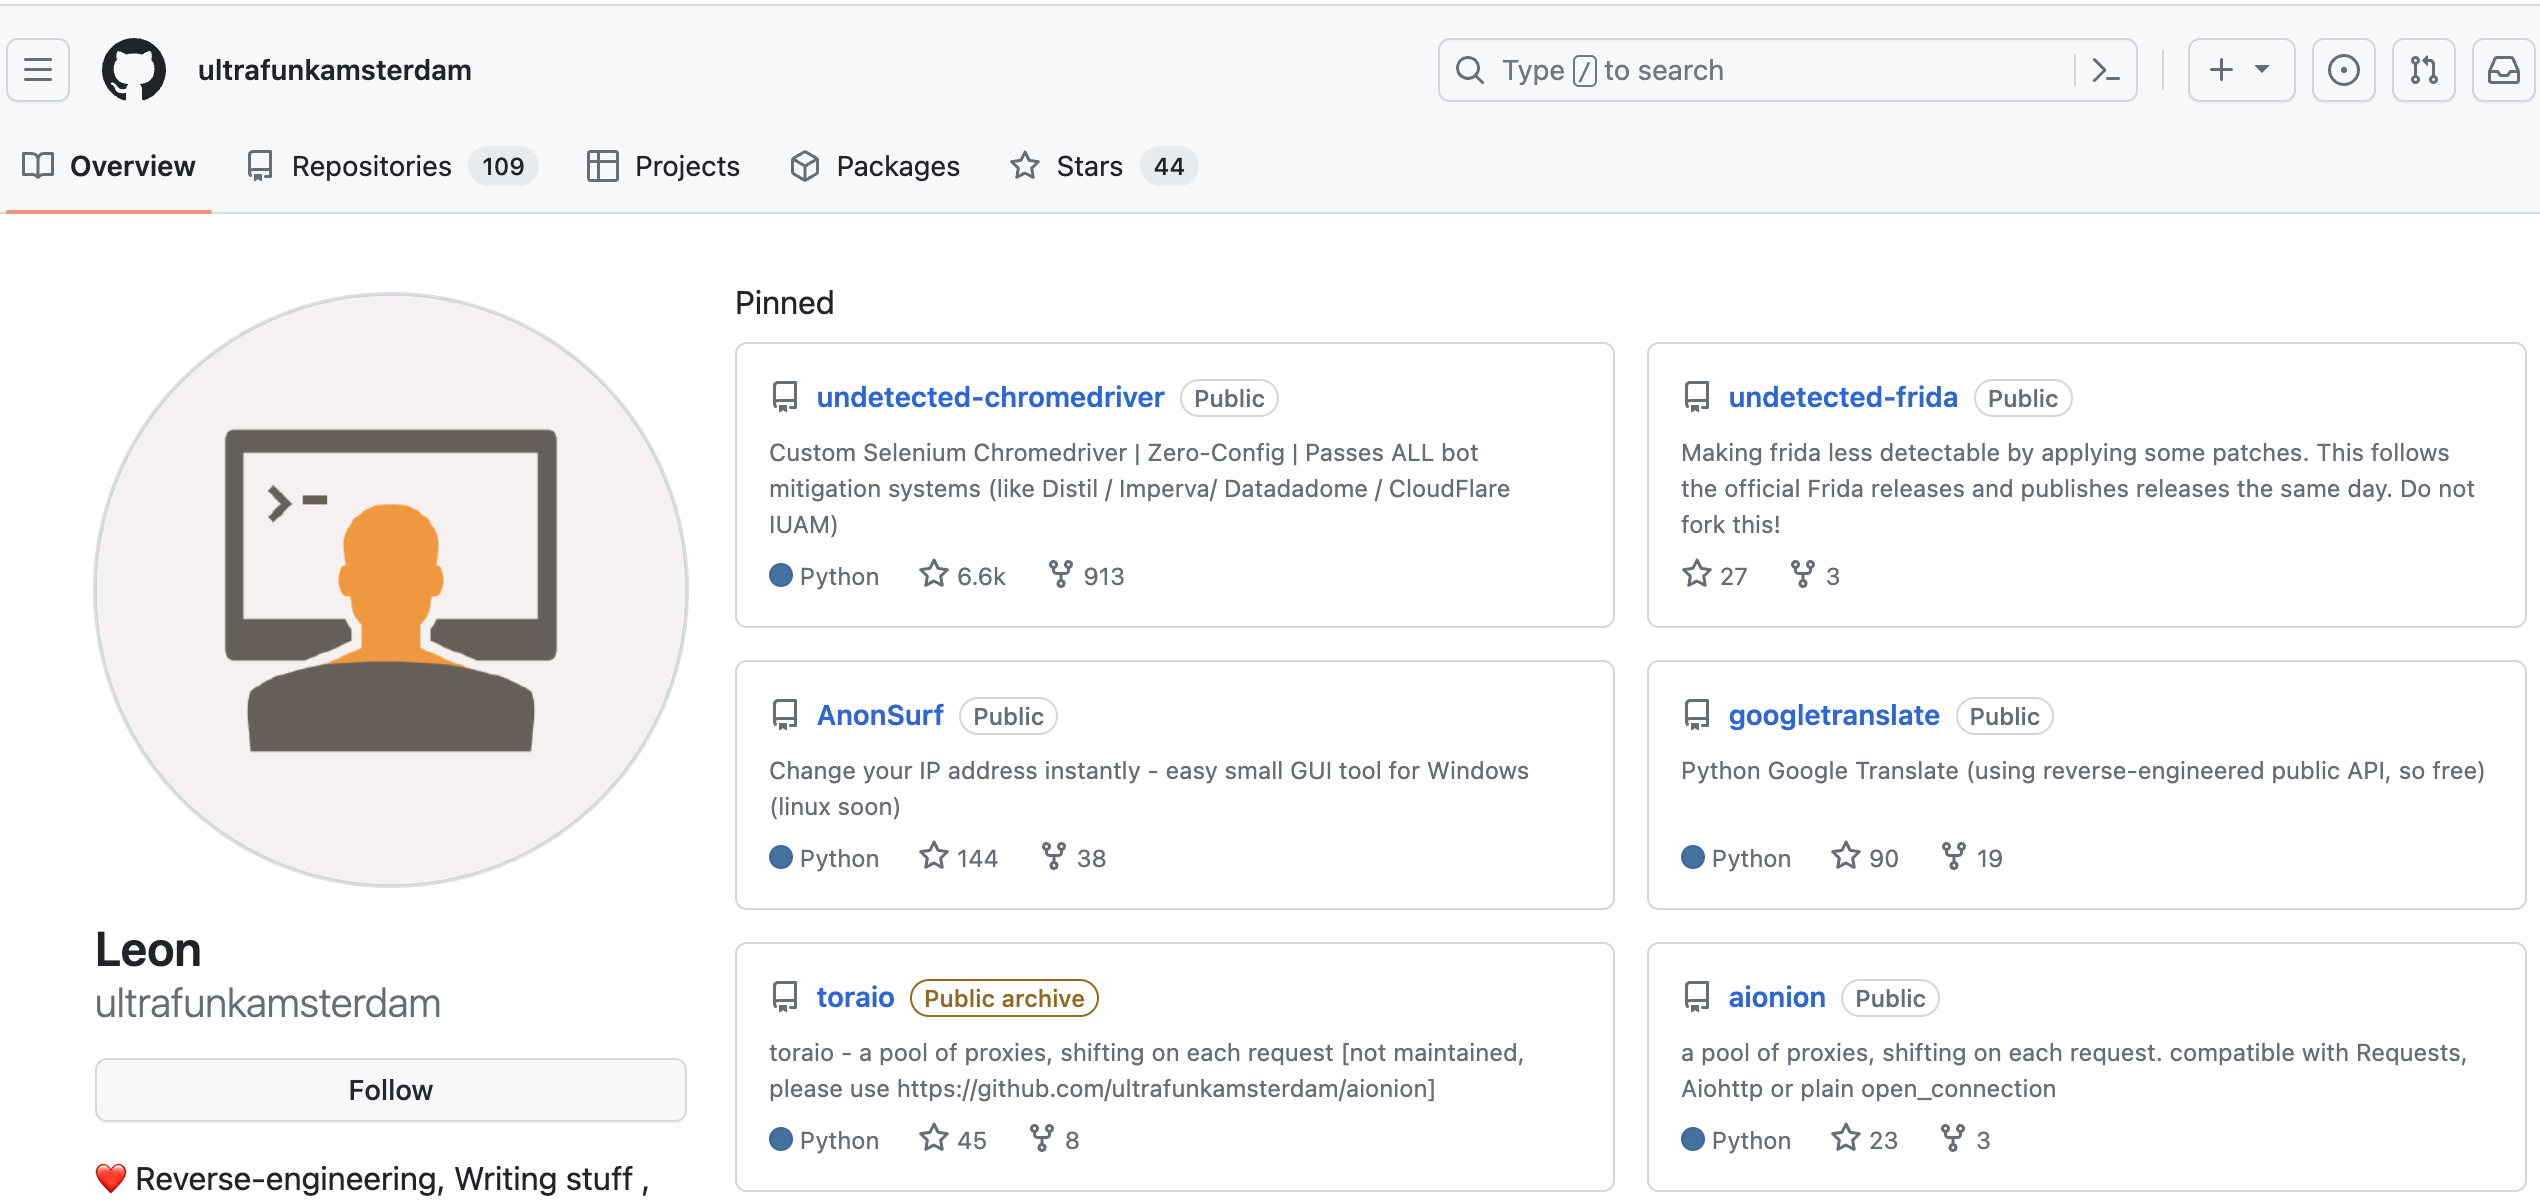
Task: Click the profile avatar image
Action: (x=391, y=589)
